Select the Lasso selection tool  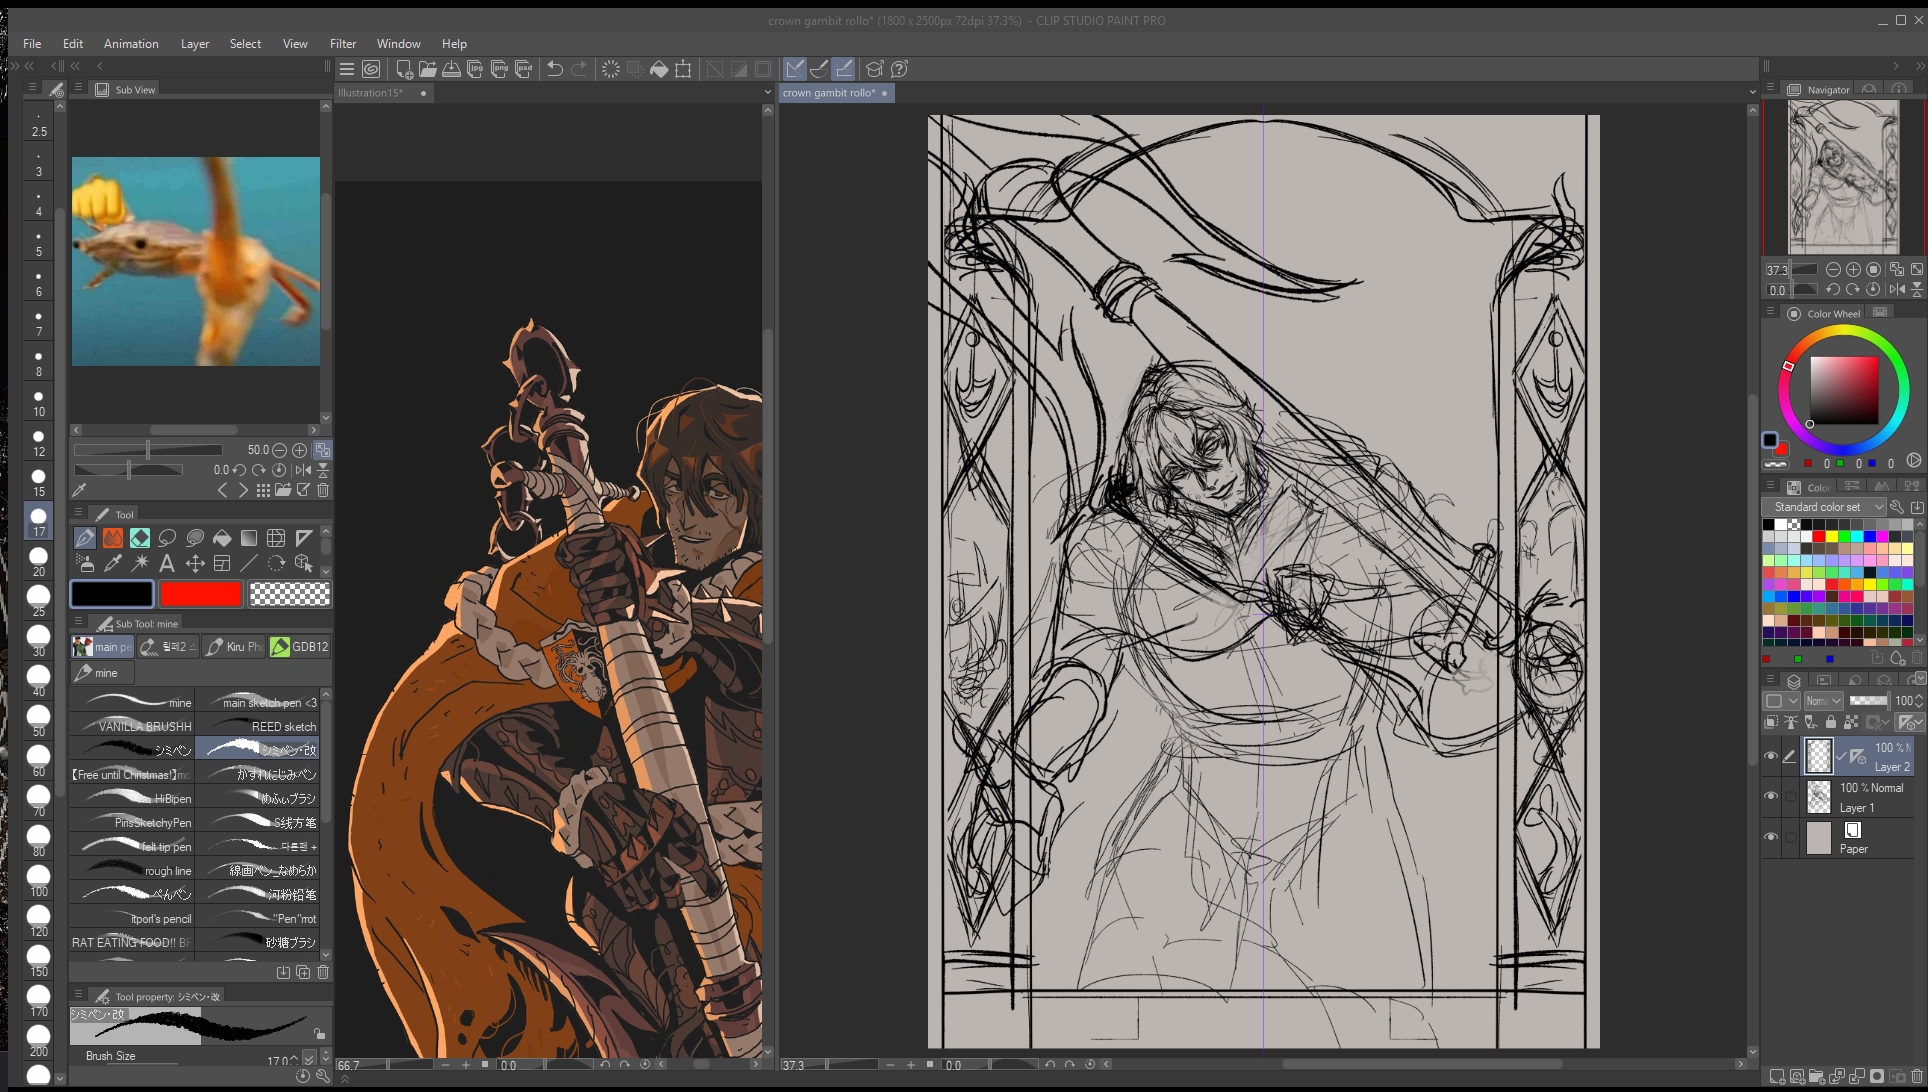pyautogui.click(x=167, y=538)
